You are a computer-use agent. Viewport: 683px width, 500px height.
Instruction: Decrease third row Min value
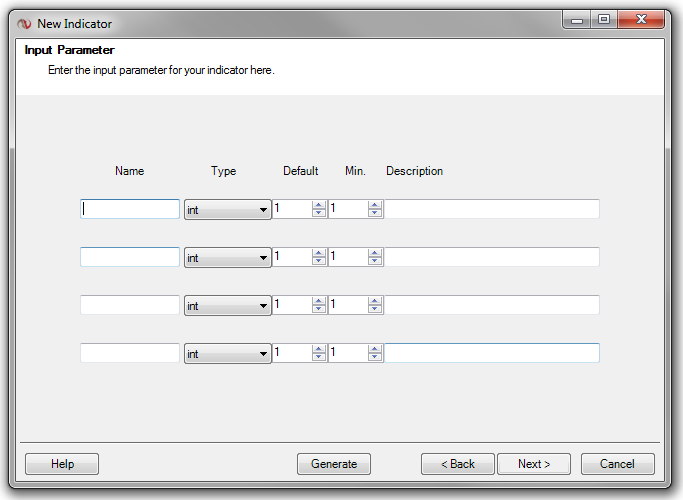coord(375,308)
